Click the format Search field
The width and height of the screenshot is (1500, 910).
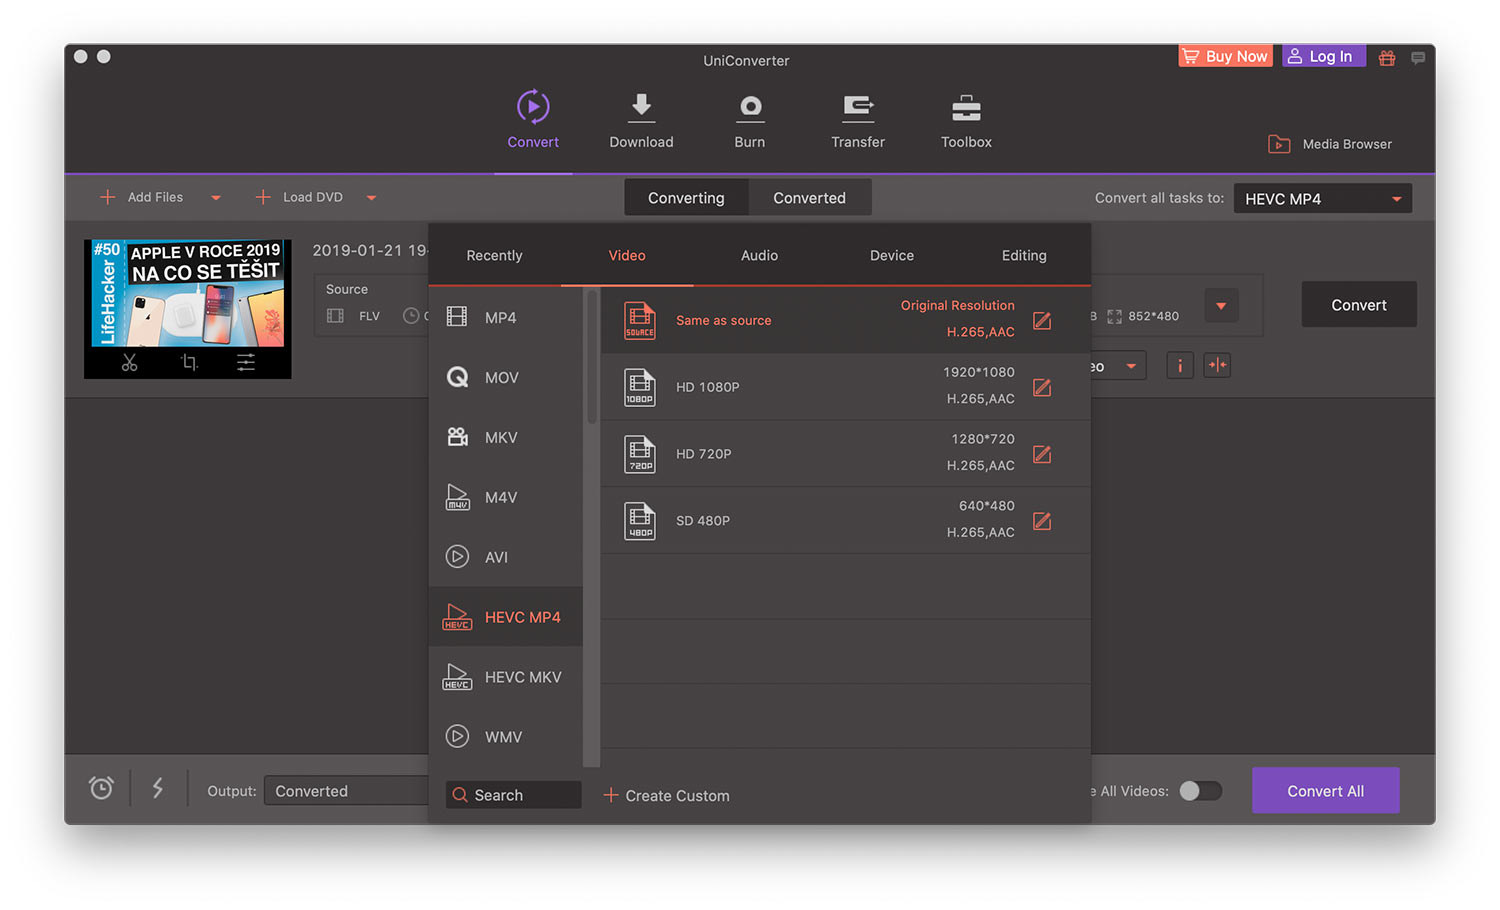tap(514, 796)
